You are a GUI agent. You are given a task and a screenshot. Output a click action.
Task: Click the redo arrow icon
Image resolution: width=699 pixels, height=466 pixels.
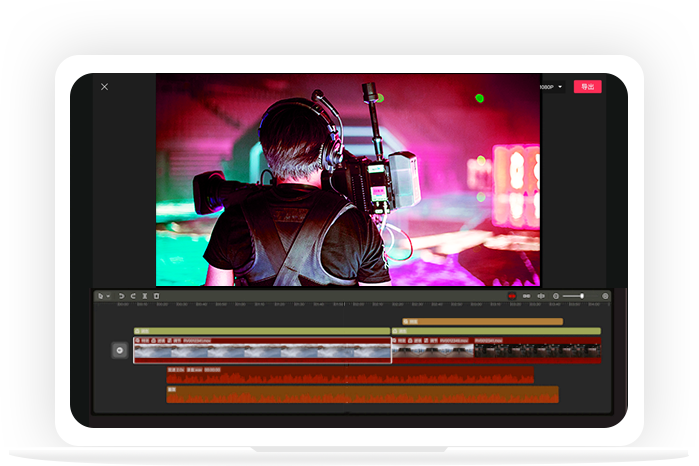pyautogui.click(x=133, y=296)
